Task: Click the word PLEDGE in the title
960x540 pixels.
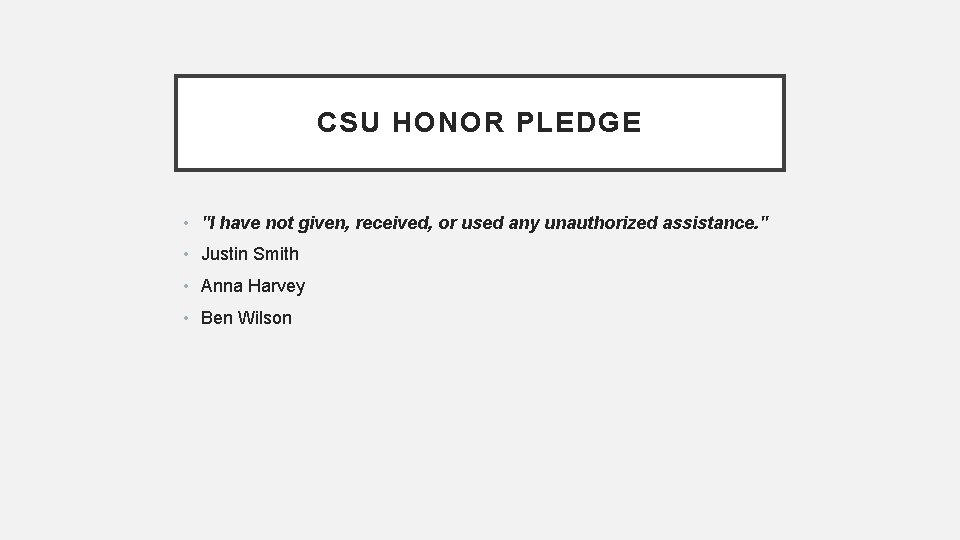Action: [x=580, y=123]
